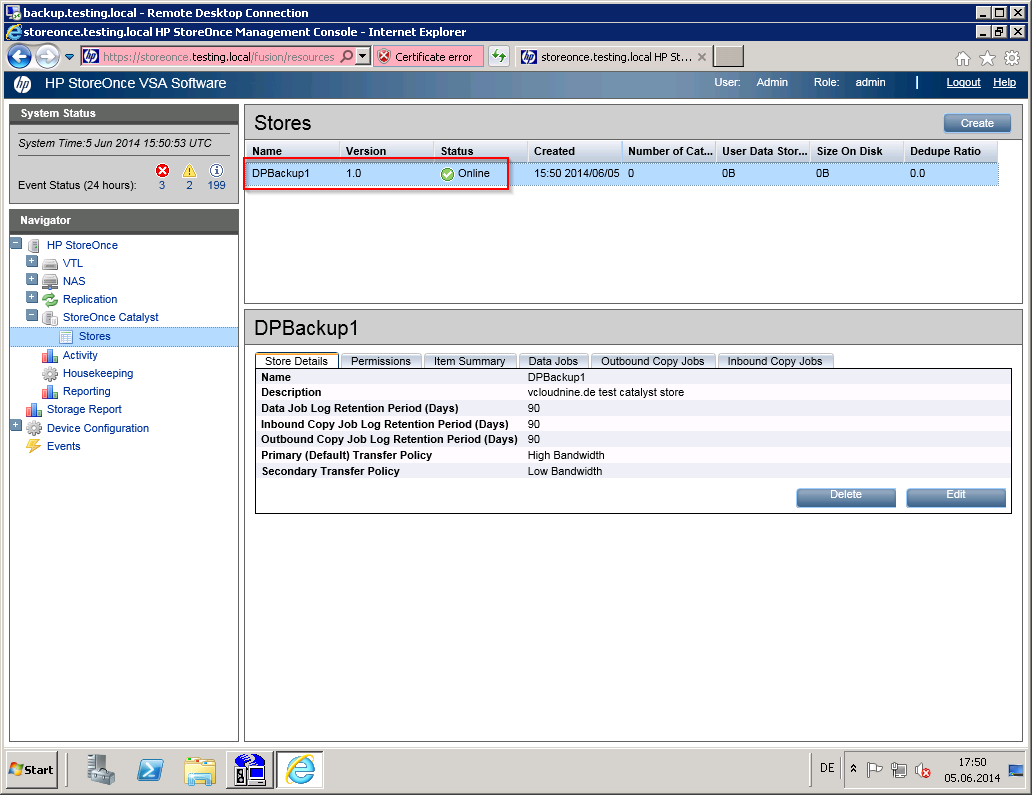Open the Help link

(1004, 83)
